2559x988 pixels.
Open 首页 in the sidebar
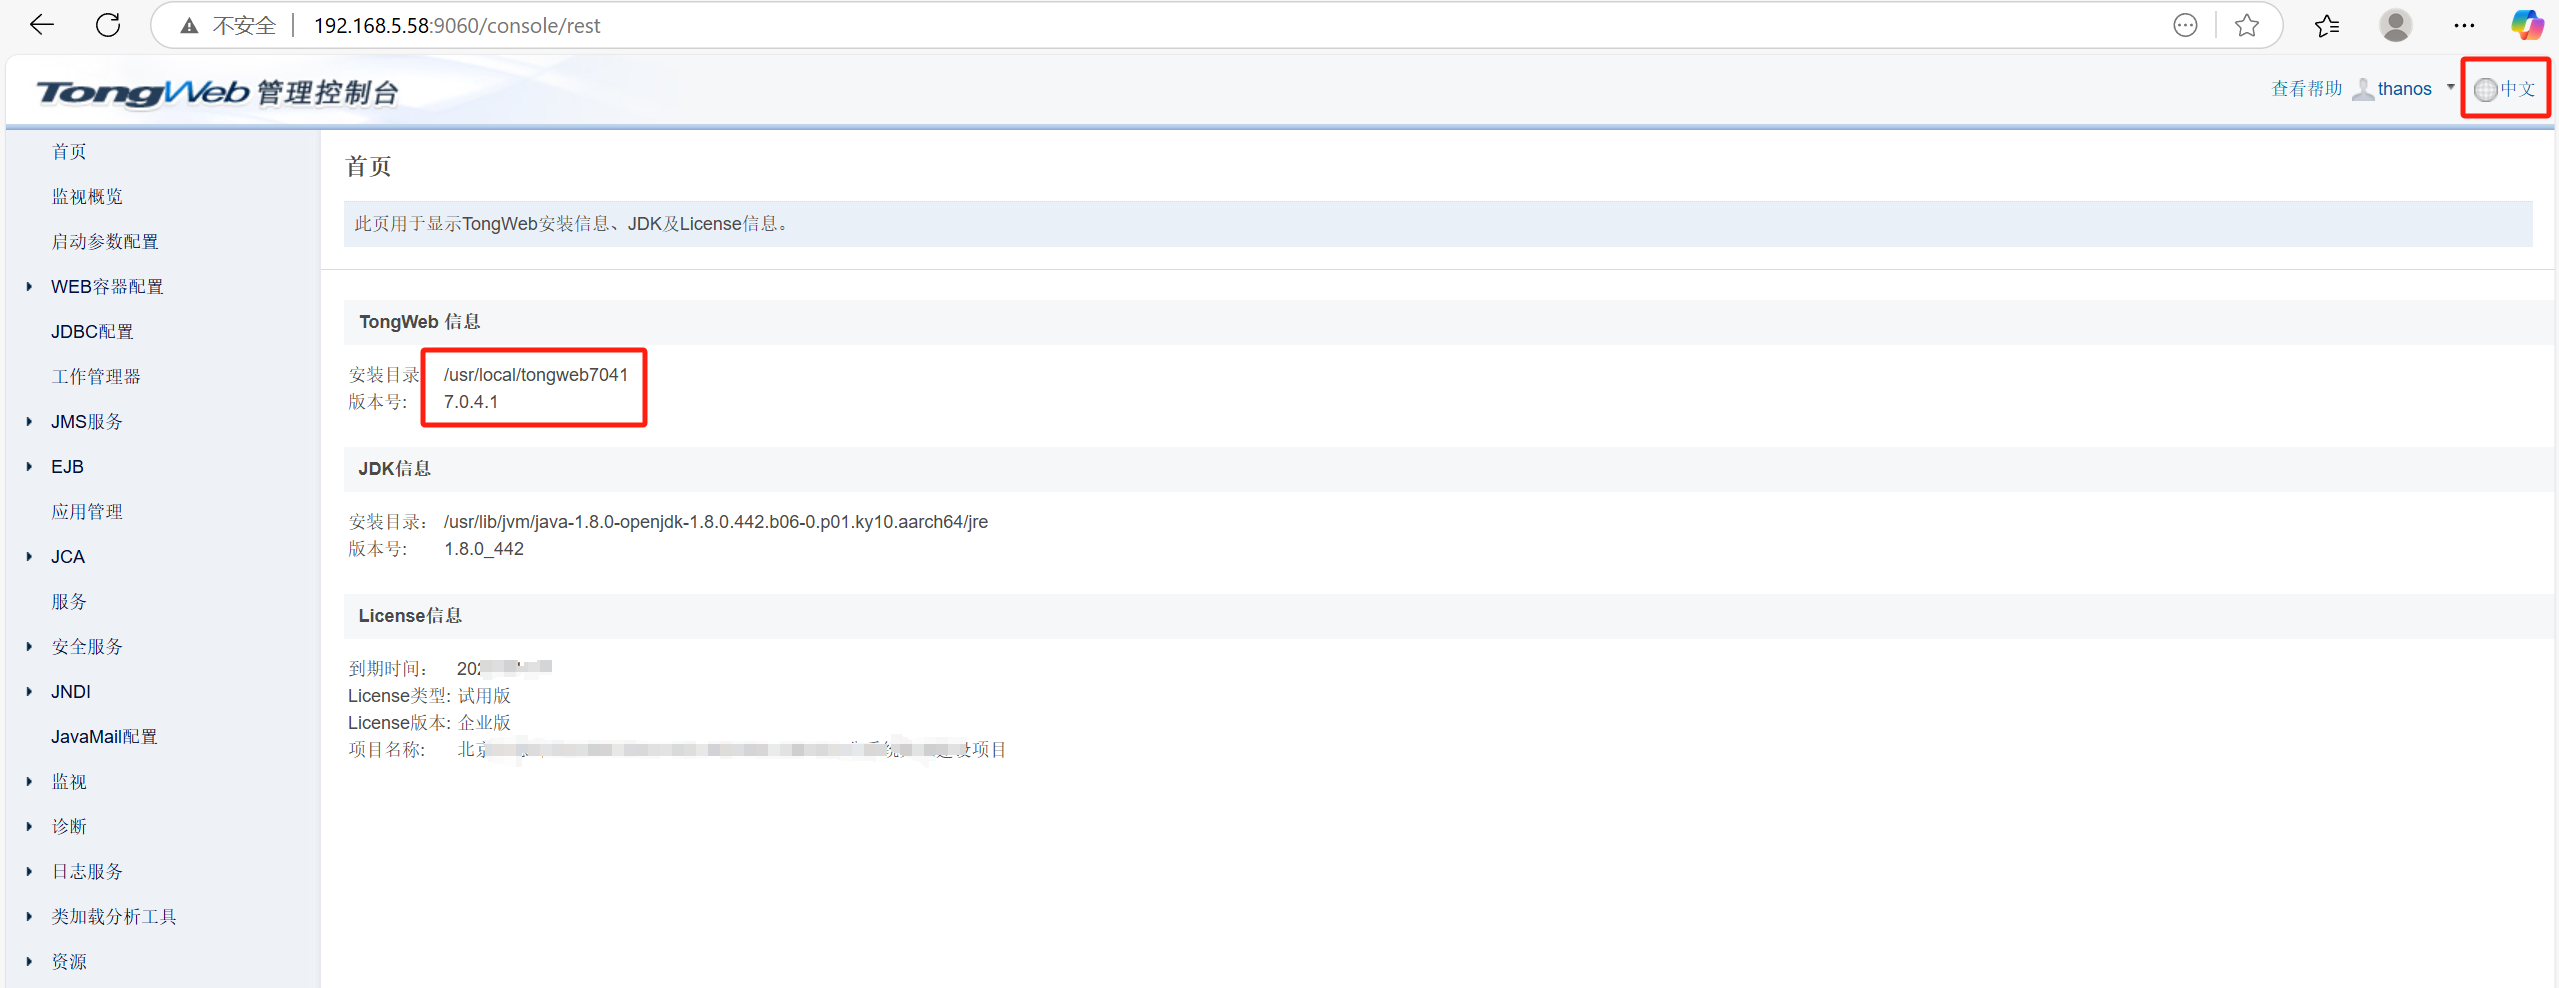69,151
